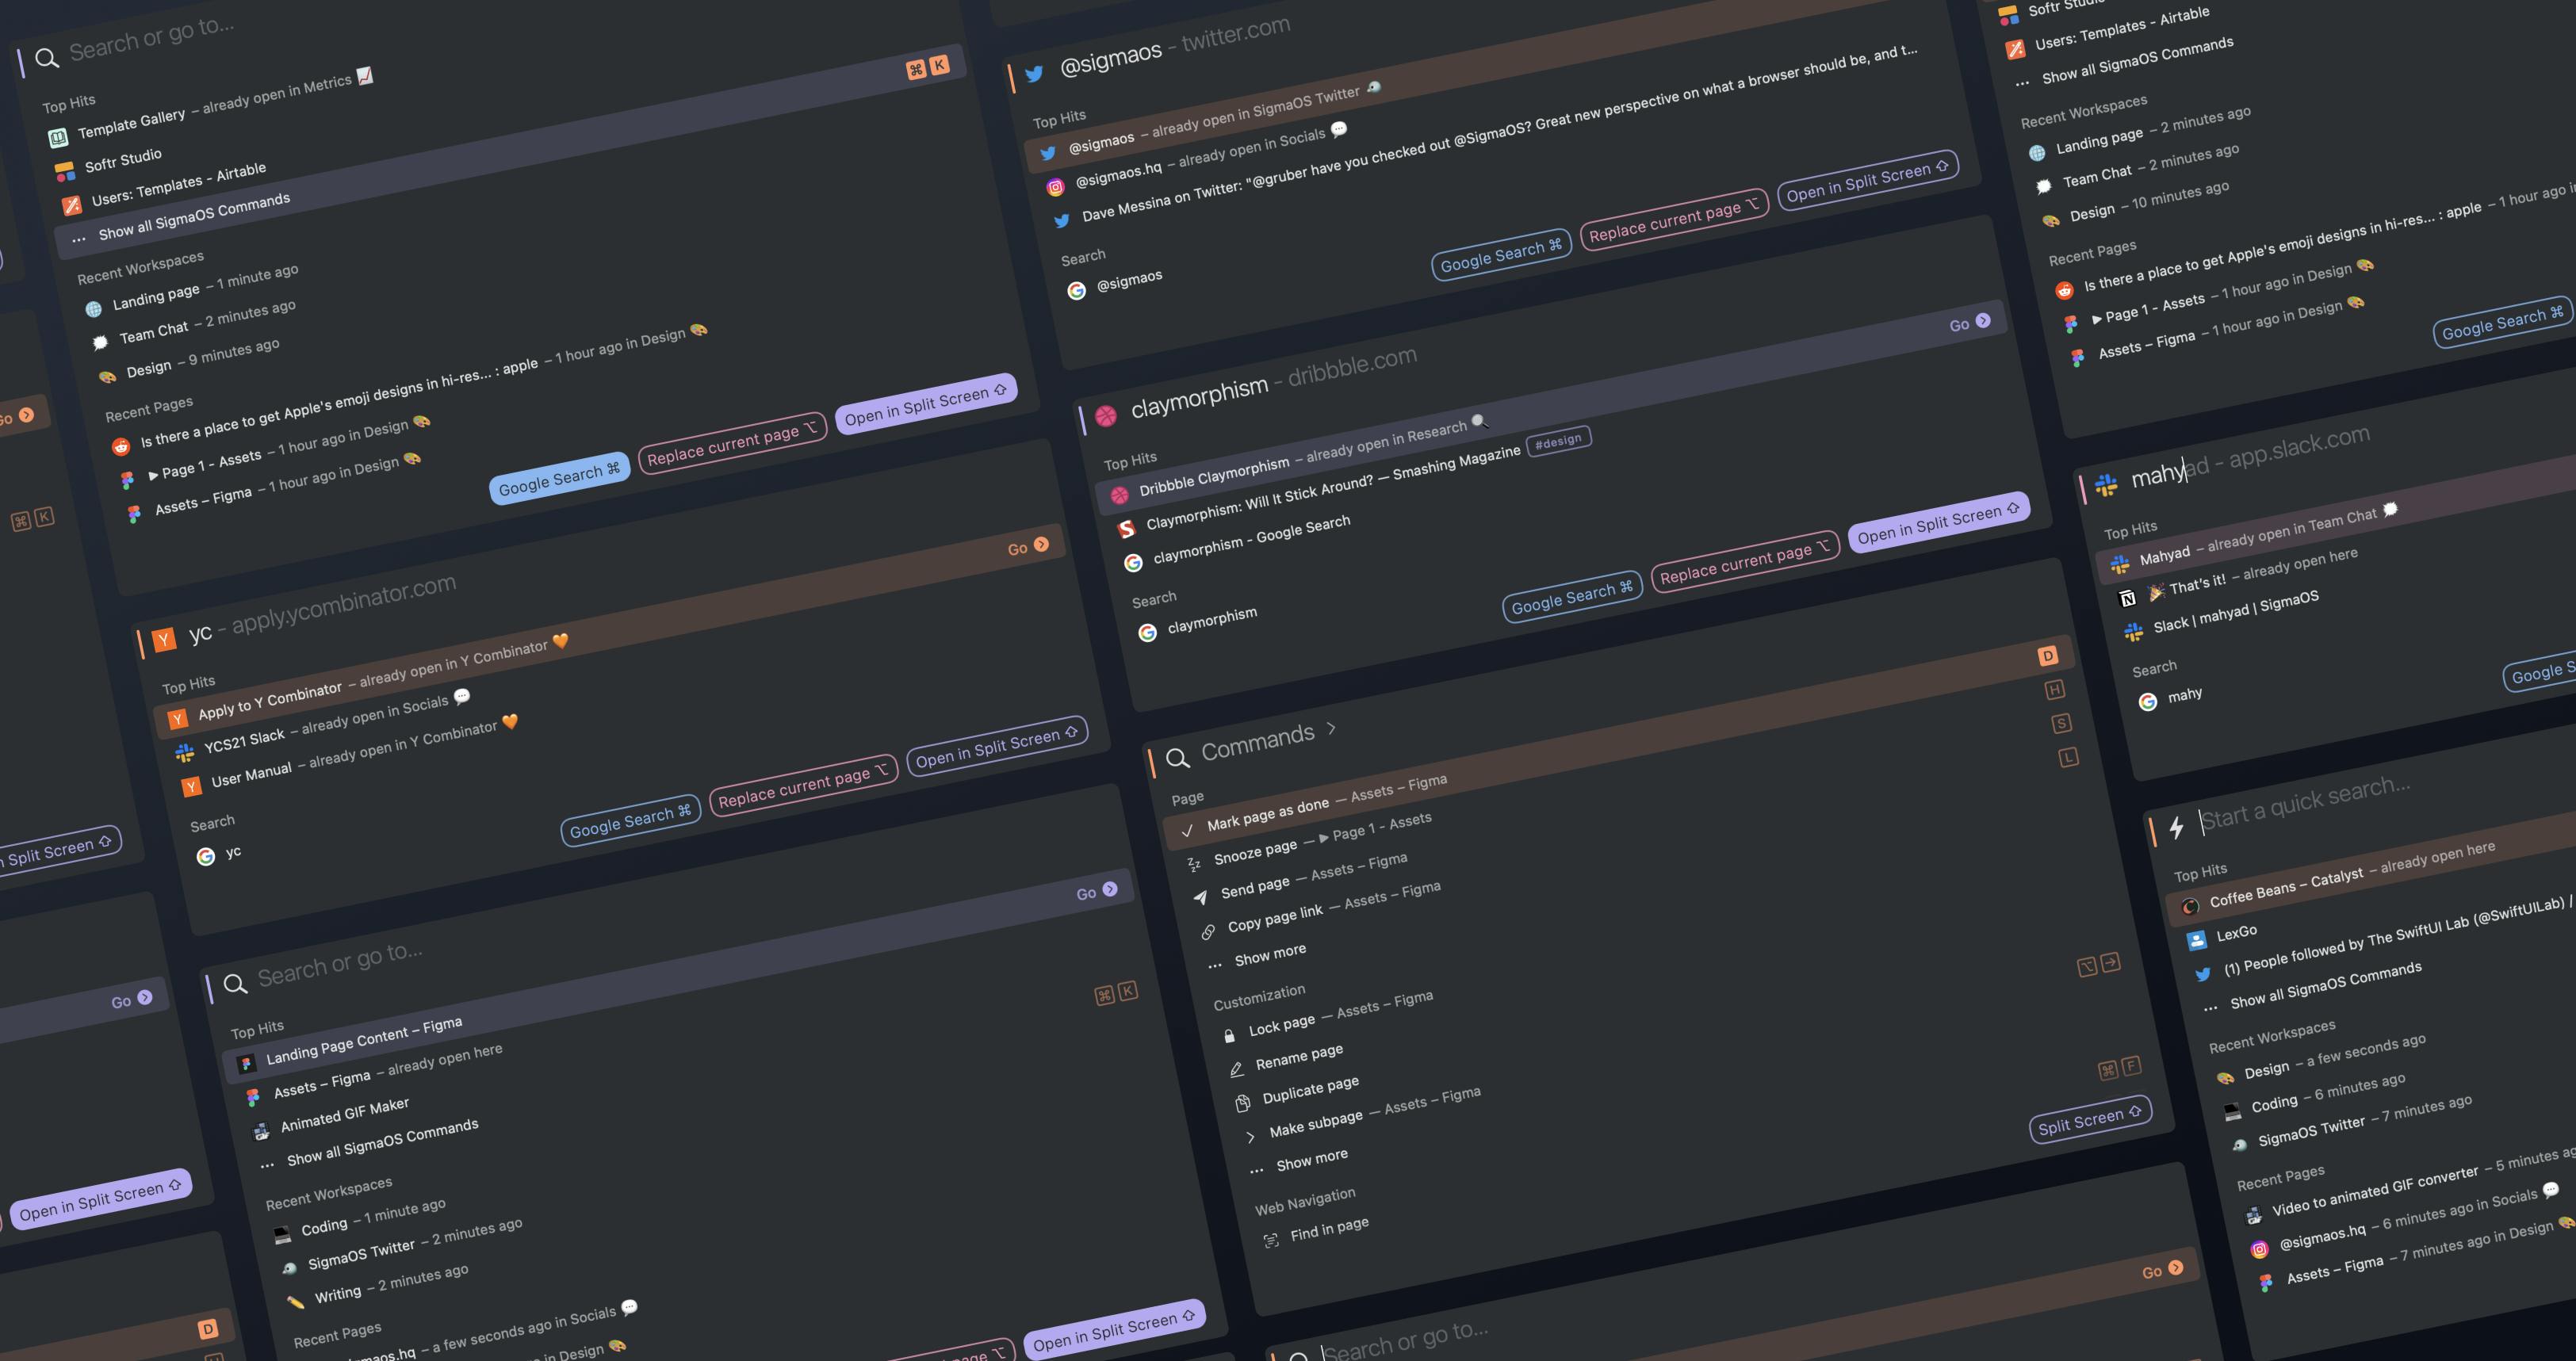Click the Notion icon on the 'That's it!' row
This screenshot has width=2576, height=1361.
pos(2127,598)
